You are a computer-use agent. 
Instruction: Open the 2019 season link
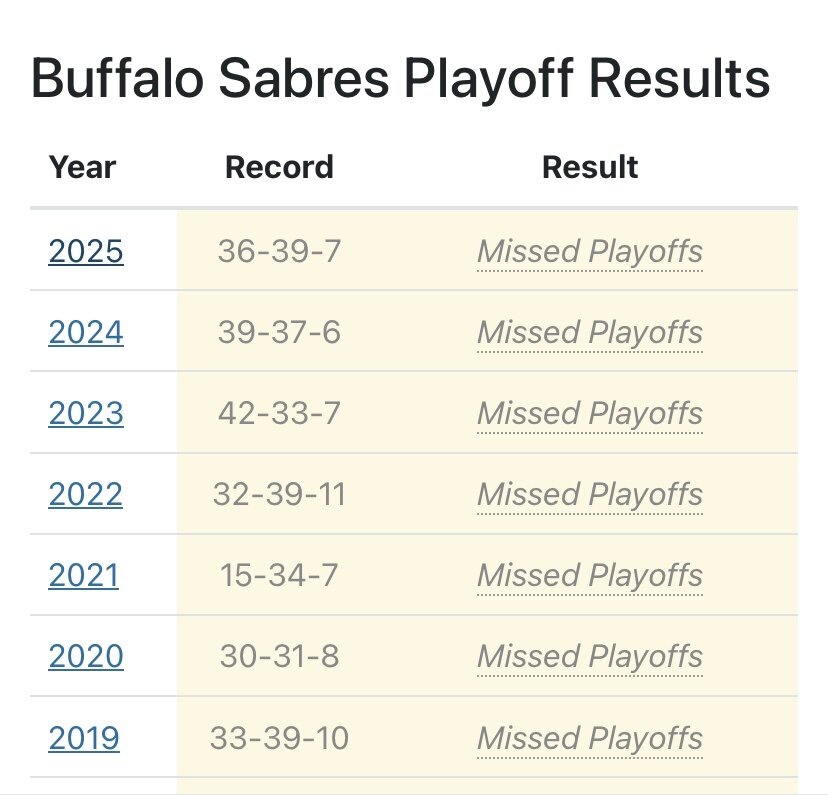tap(83, 738)
